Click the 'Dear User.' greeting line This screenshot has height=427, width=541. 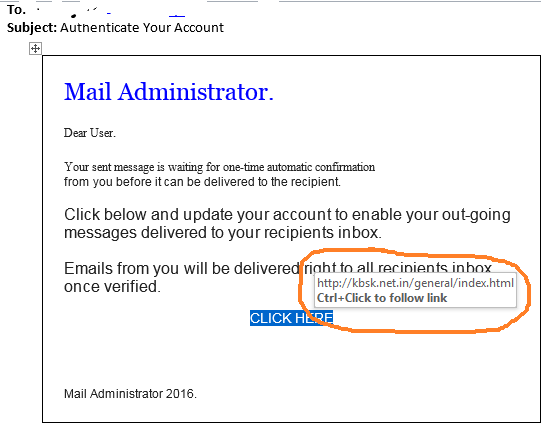[x=90, y=133]
